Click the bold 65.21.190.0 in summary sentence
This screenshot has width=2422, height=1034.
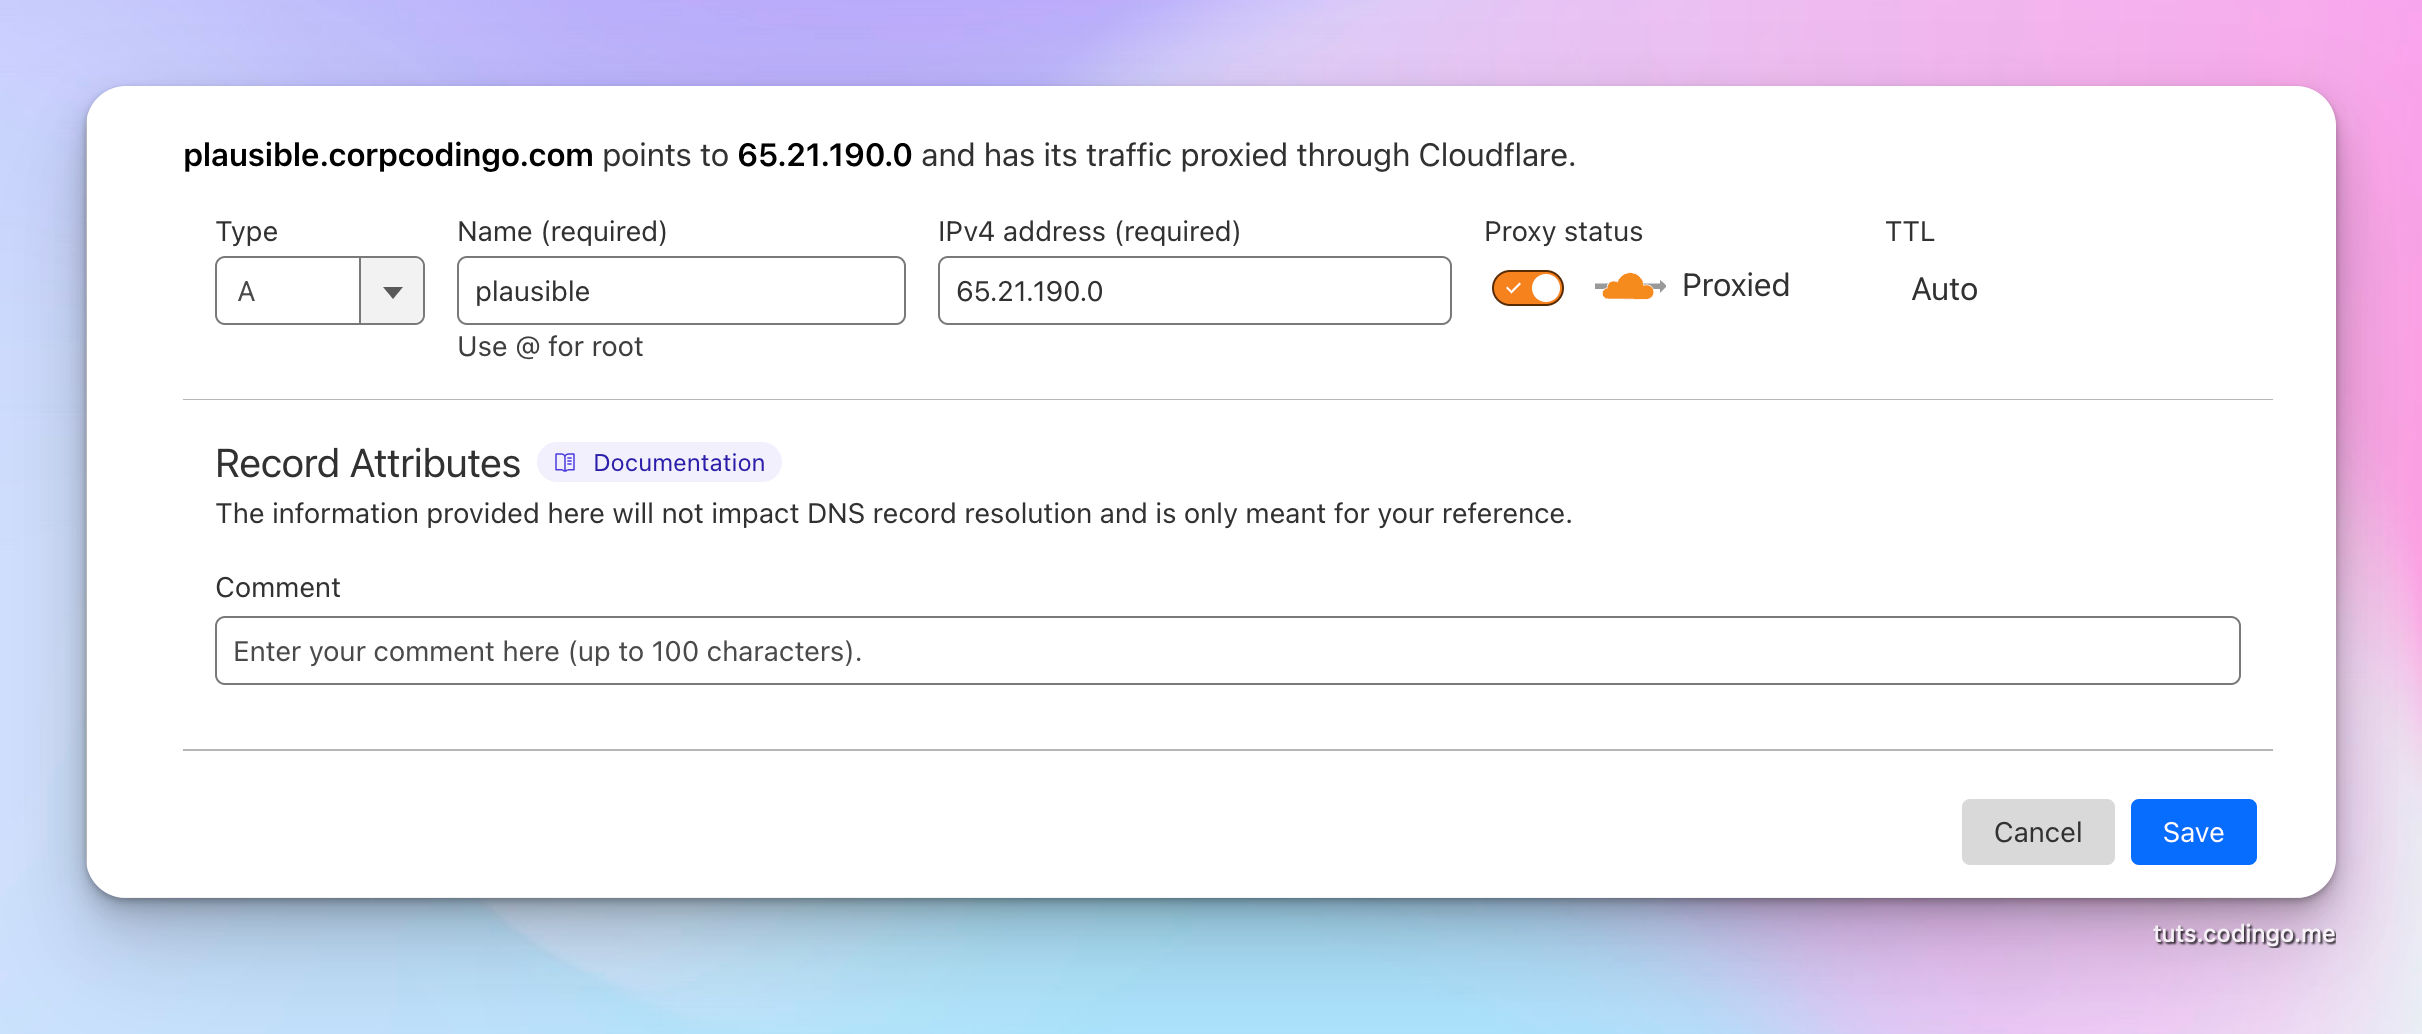pos(824,156)
